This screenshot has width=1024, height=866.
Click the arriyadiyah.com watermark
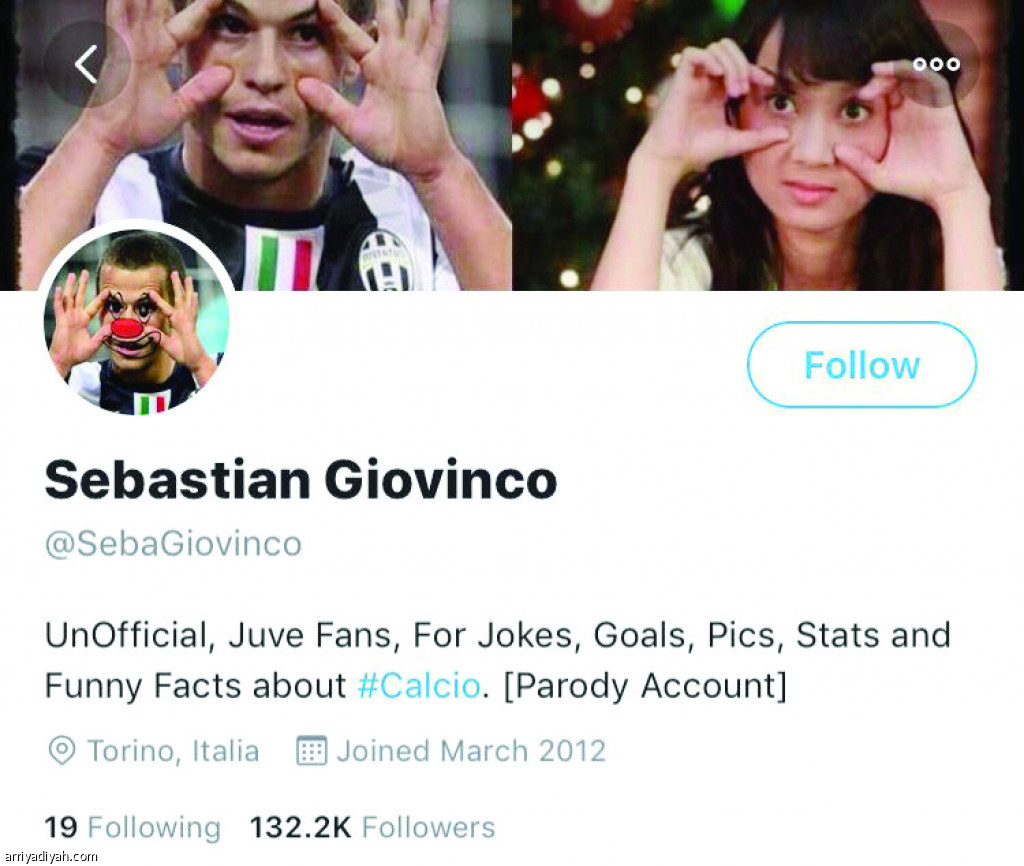50,856
